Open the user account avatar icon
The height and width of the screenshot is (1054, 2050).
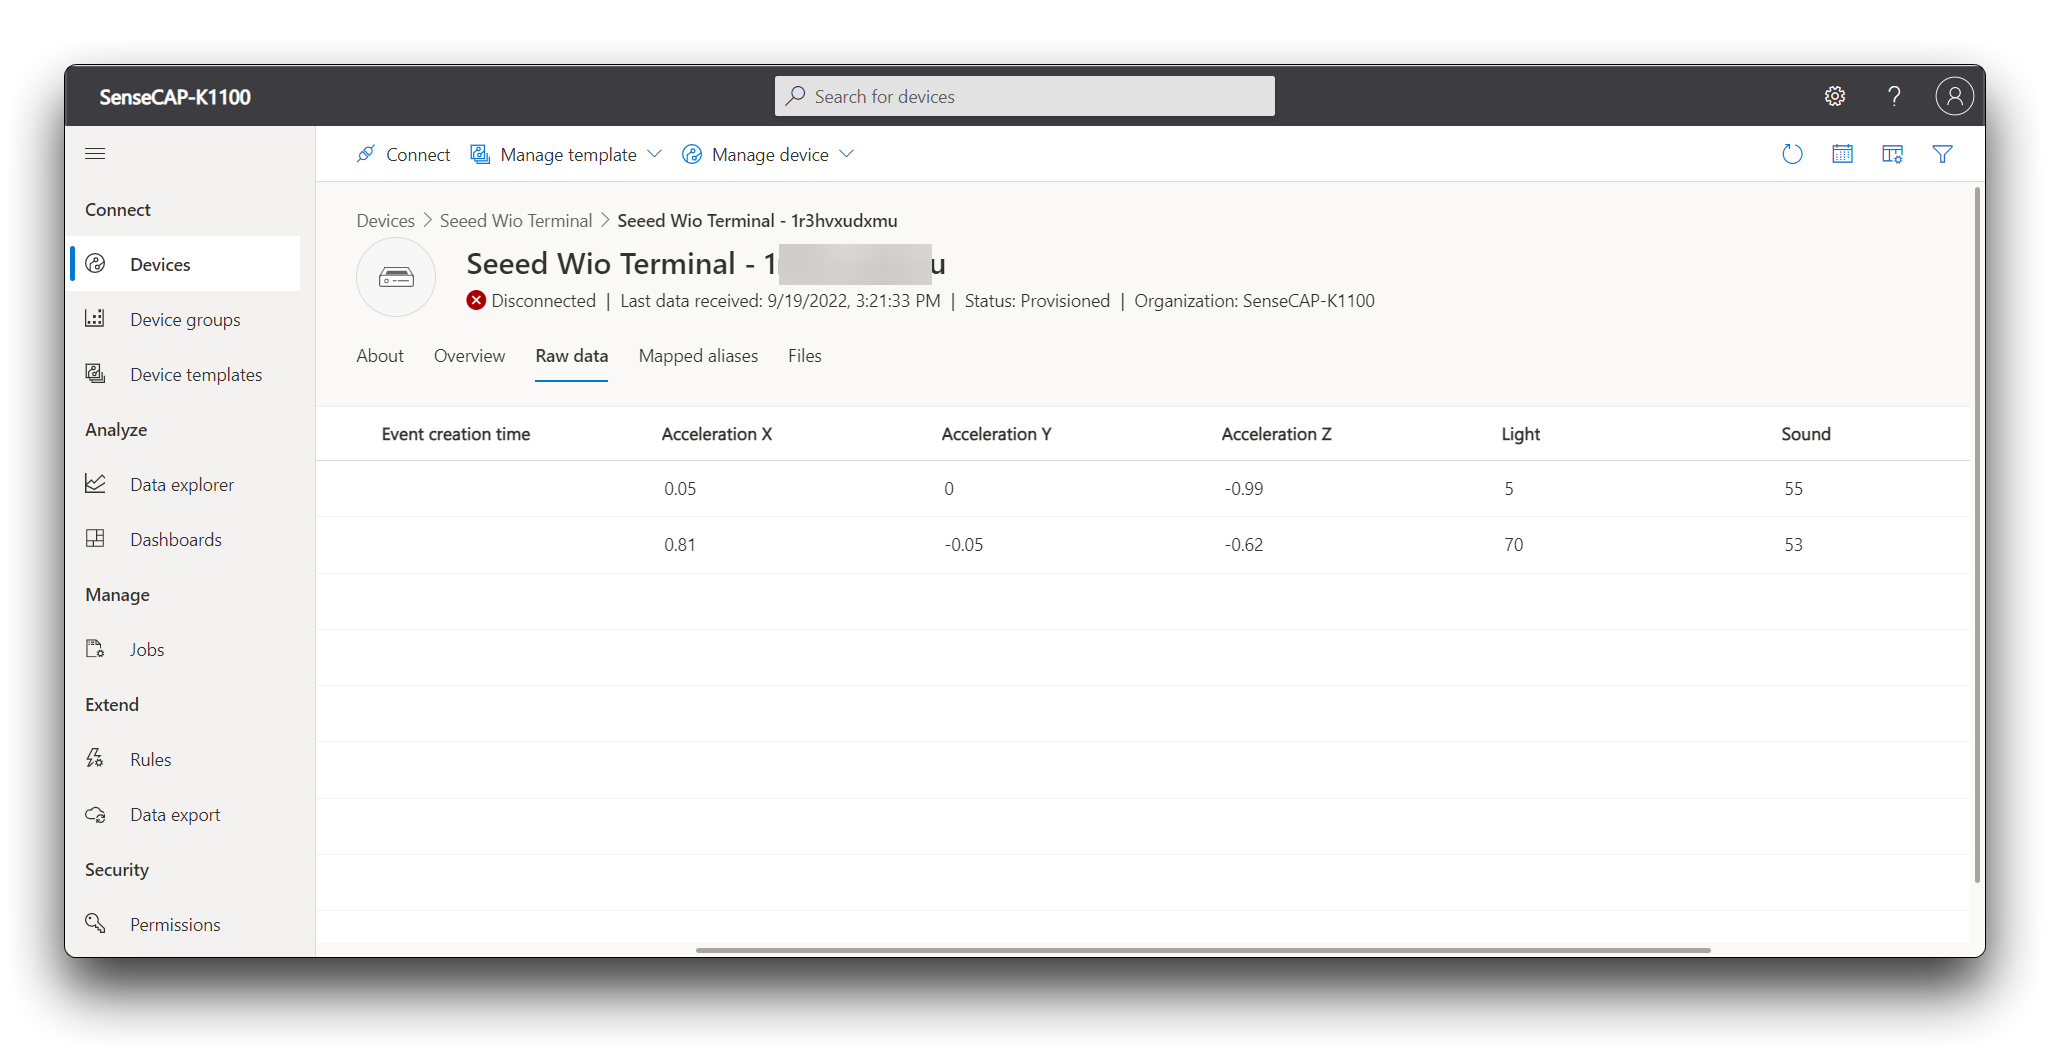1954,96
